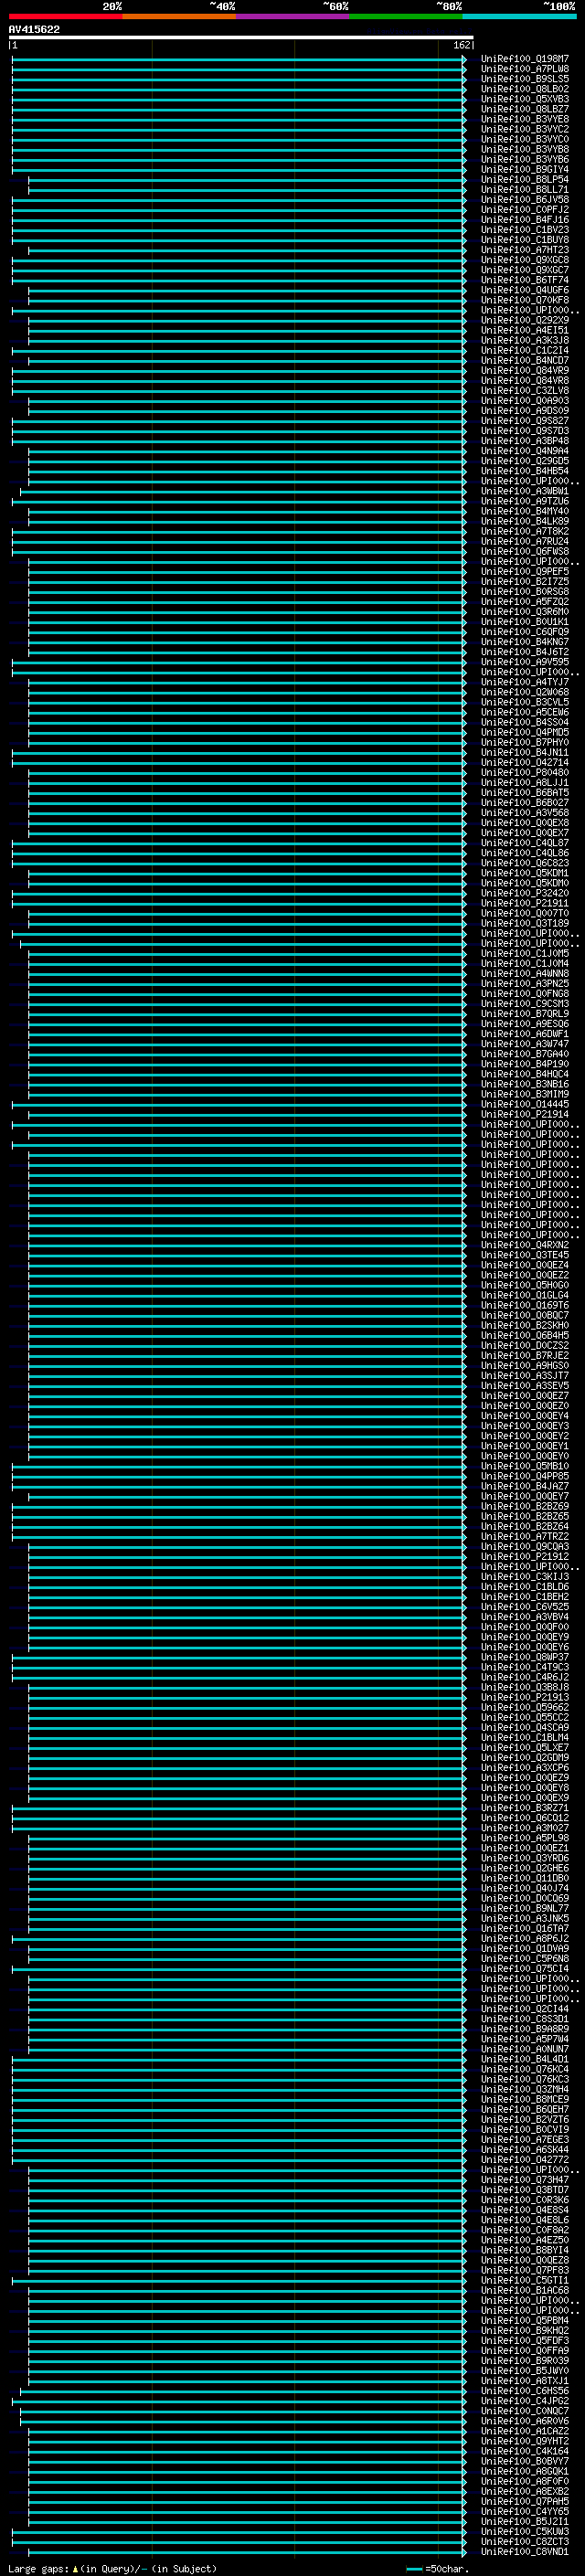Viewport: 585px width, 2576px height.
Task: Click the white query sequence bar
Action: (241, 37)
